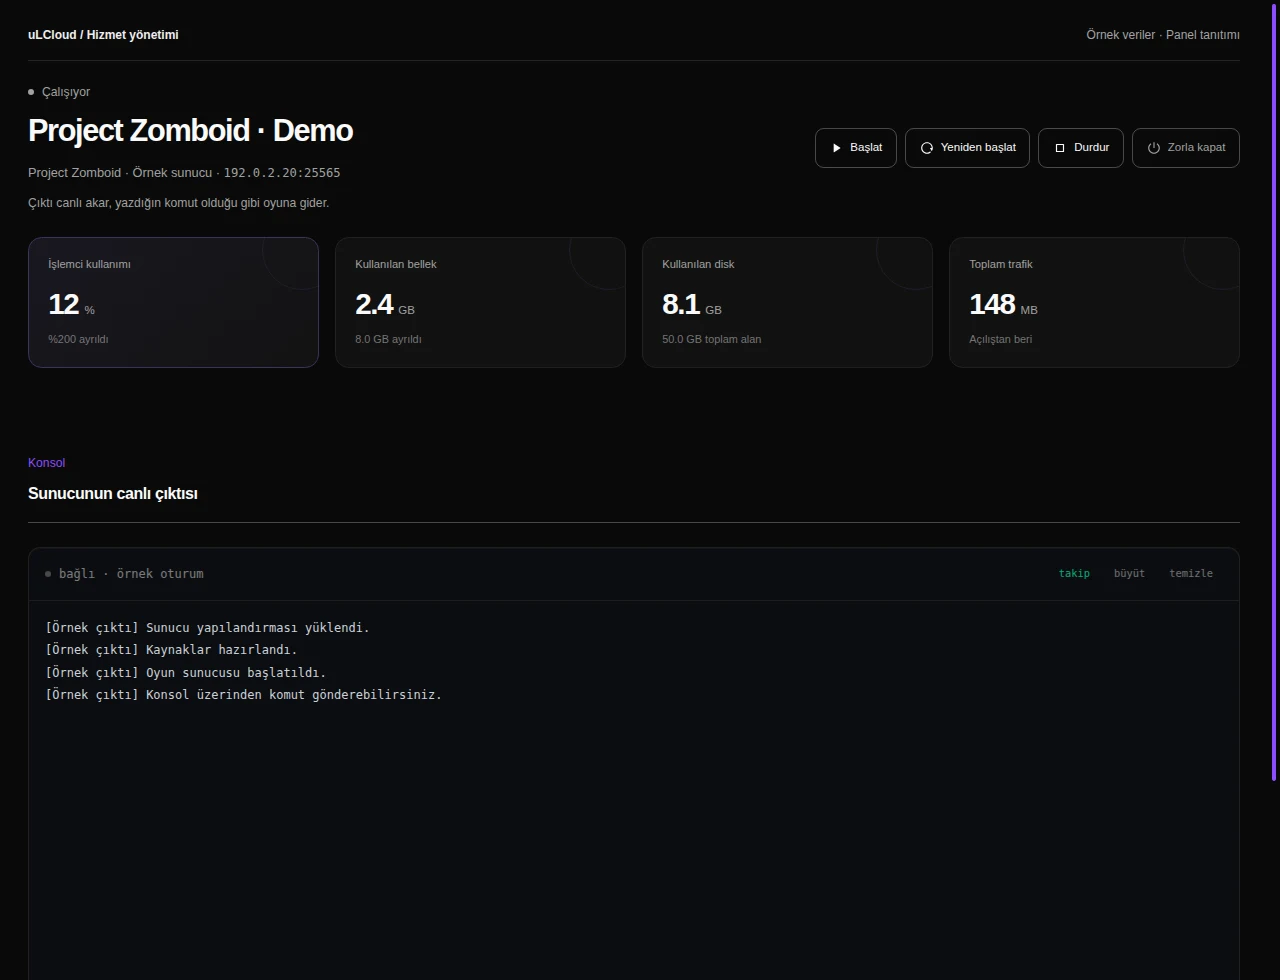The height and width of the screenshot is (980, 1280).
Task: Click the %200 ayrıldı text
Action: [78, 339]
